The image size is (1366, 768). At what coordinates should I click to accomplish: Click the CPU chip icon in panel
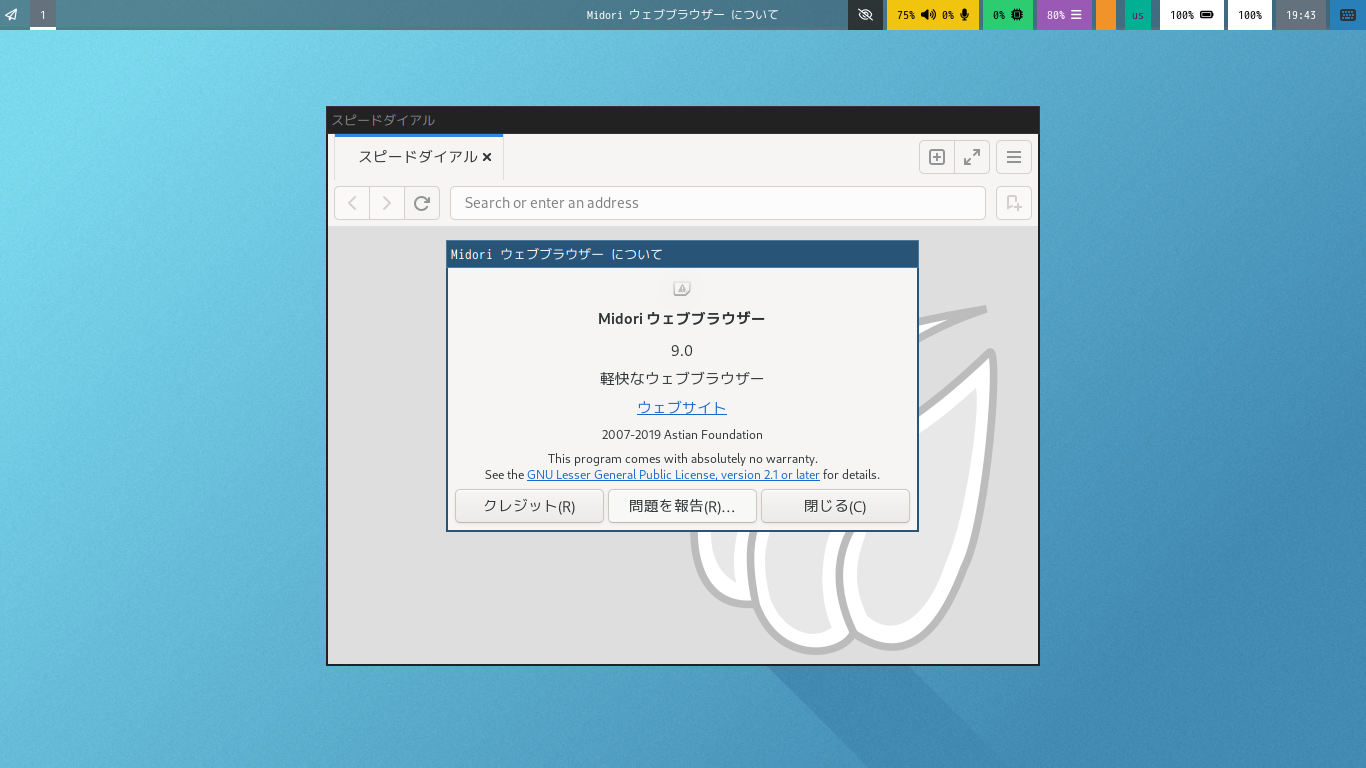(x=1017, y=15)
